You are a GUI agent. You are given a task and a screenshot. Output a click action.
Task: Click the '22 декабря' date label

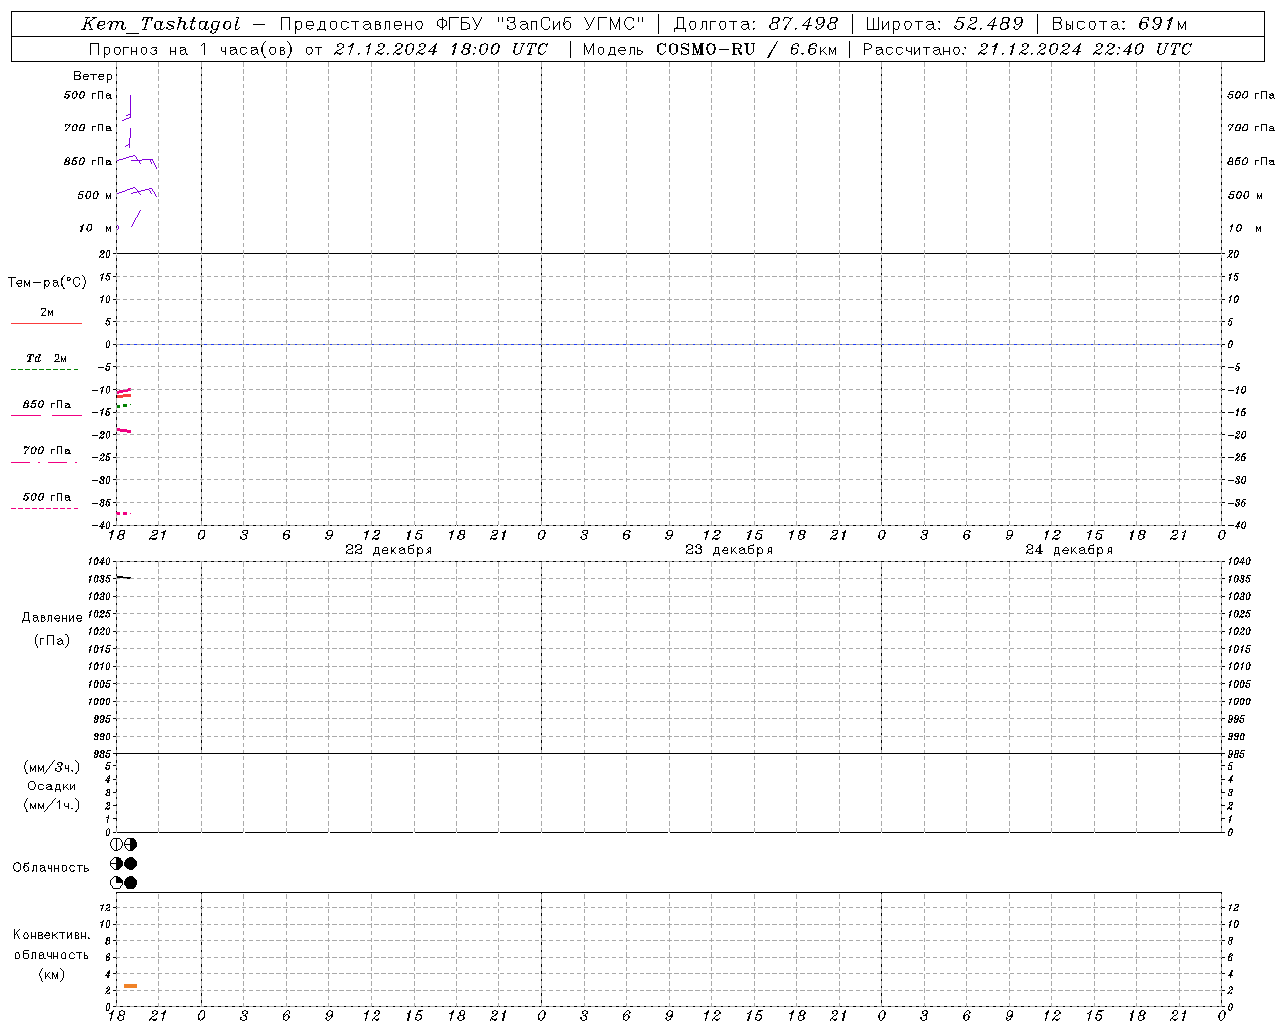(x=389, y=550)
